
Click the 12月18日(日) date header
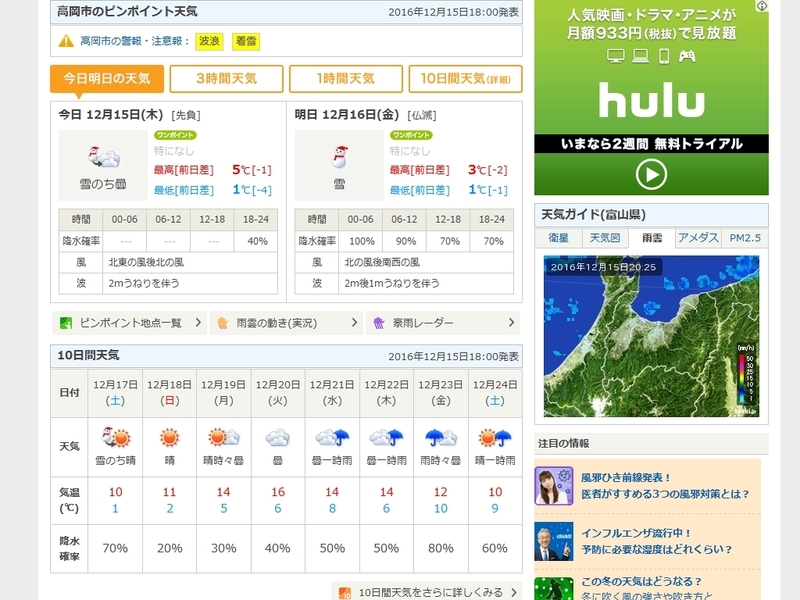[169, 392]
